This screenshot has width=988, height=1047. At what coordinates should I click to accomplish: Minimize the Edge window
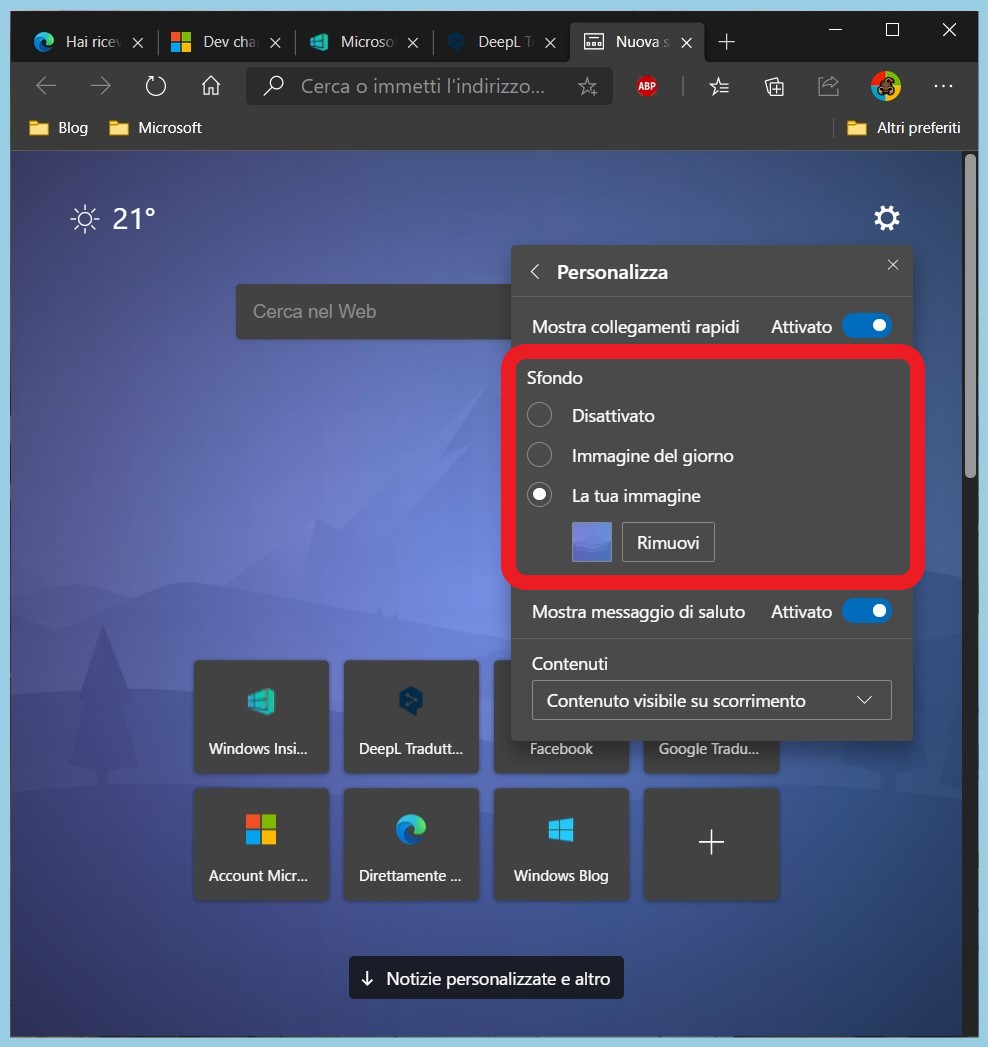click(835, 29)
